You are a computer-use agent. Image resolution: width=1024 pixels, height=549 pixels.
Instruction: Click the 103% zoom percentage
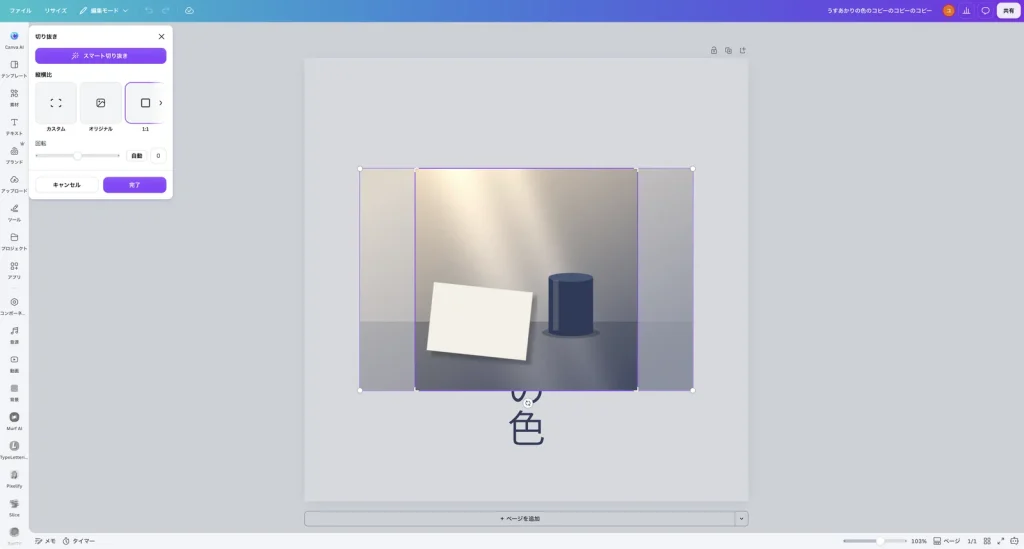[x=919, y=541]
